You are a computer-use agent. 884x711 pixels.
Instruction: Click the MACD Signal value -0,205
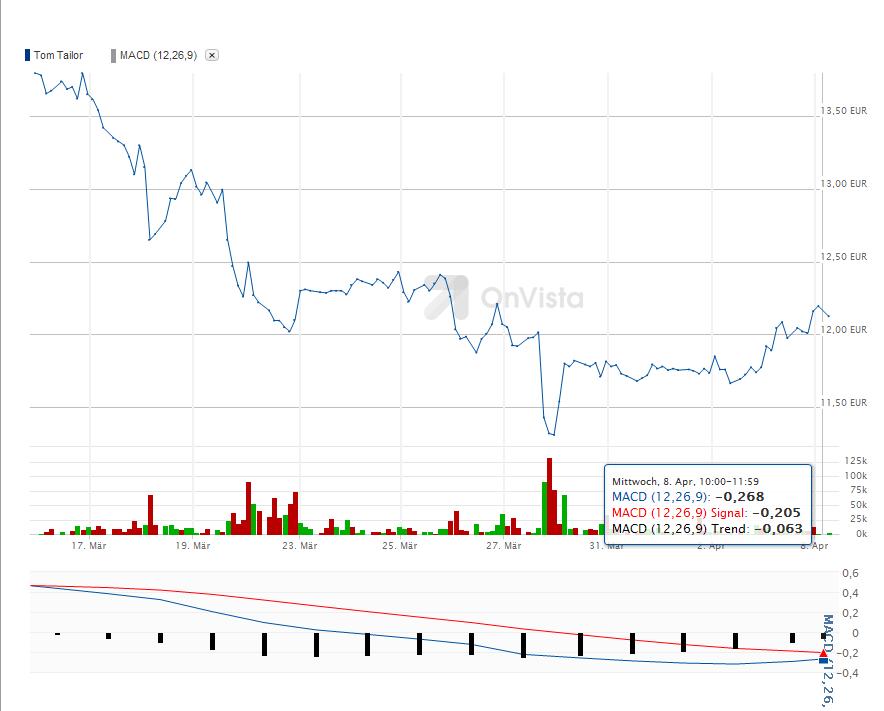pyautogui.click(x=776, y=513)
